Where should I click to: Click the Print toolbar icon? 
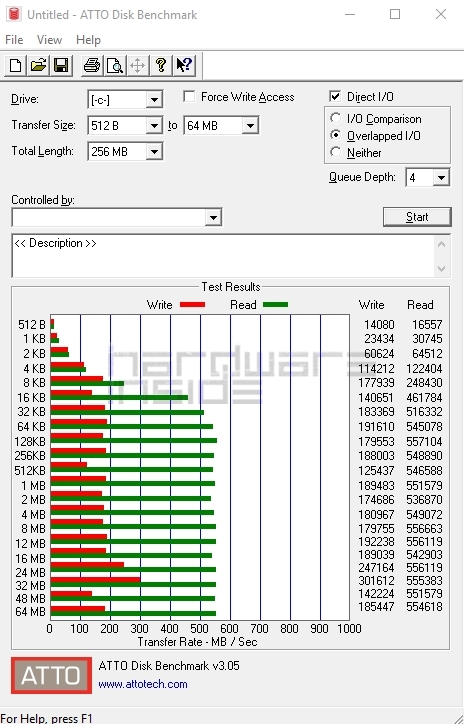pos(91,65)
